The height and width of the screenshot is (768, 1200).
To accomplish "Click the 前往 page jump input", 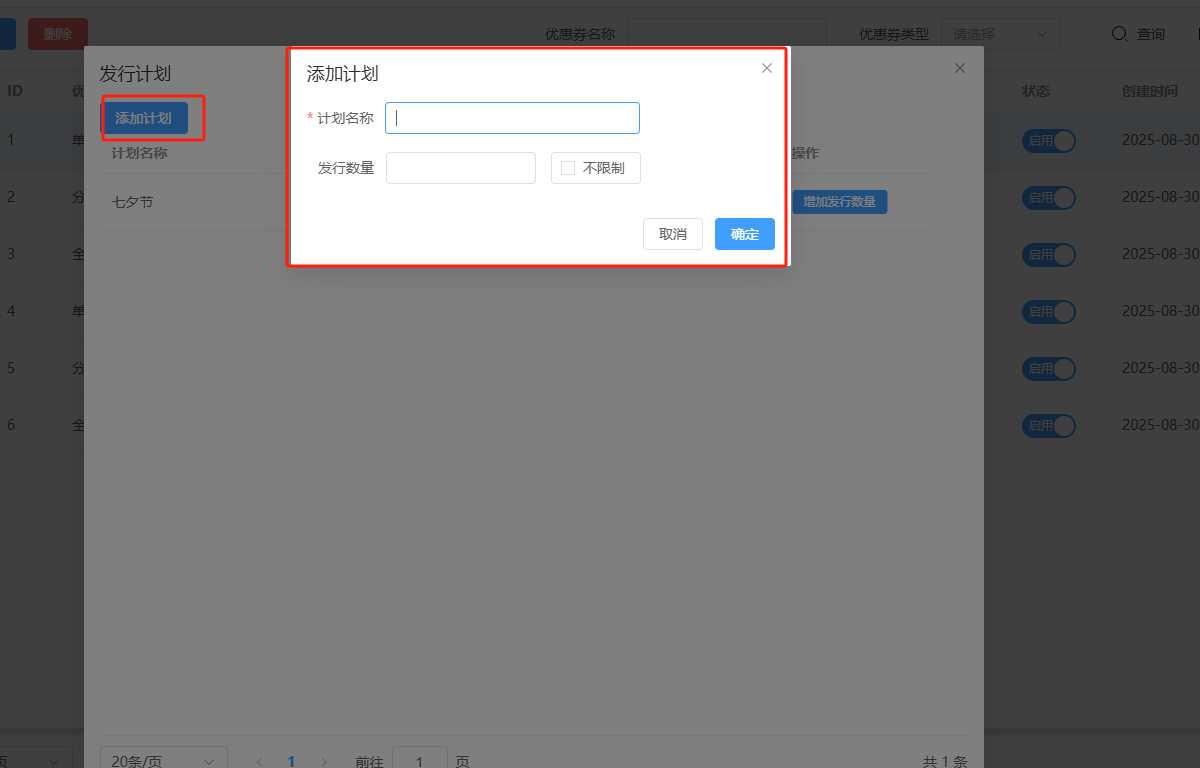I will [419, 760].
